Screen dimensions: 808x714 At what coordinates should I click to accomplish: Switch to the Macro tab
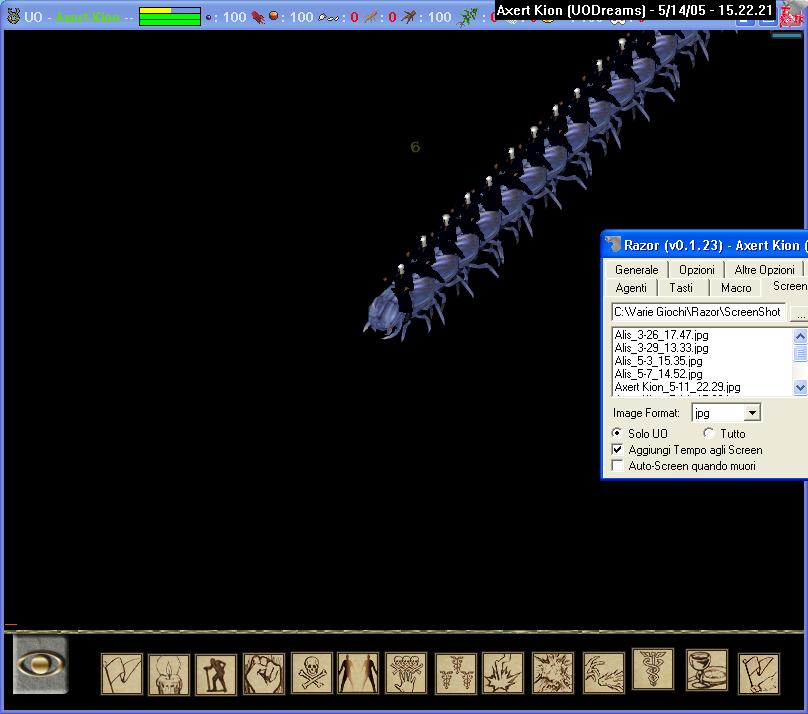tap(736, 287)
